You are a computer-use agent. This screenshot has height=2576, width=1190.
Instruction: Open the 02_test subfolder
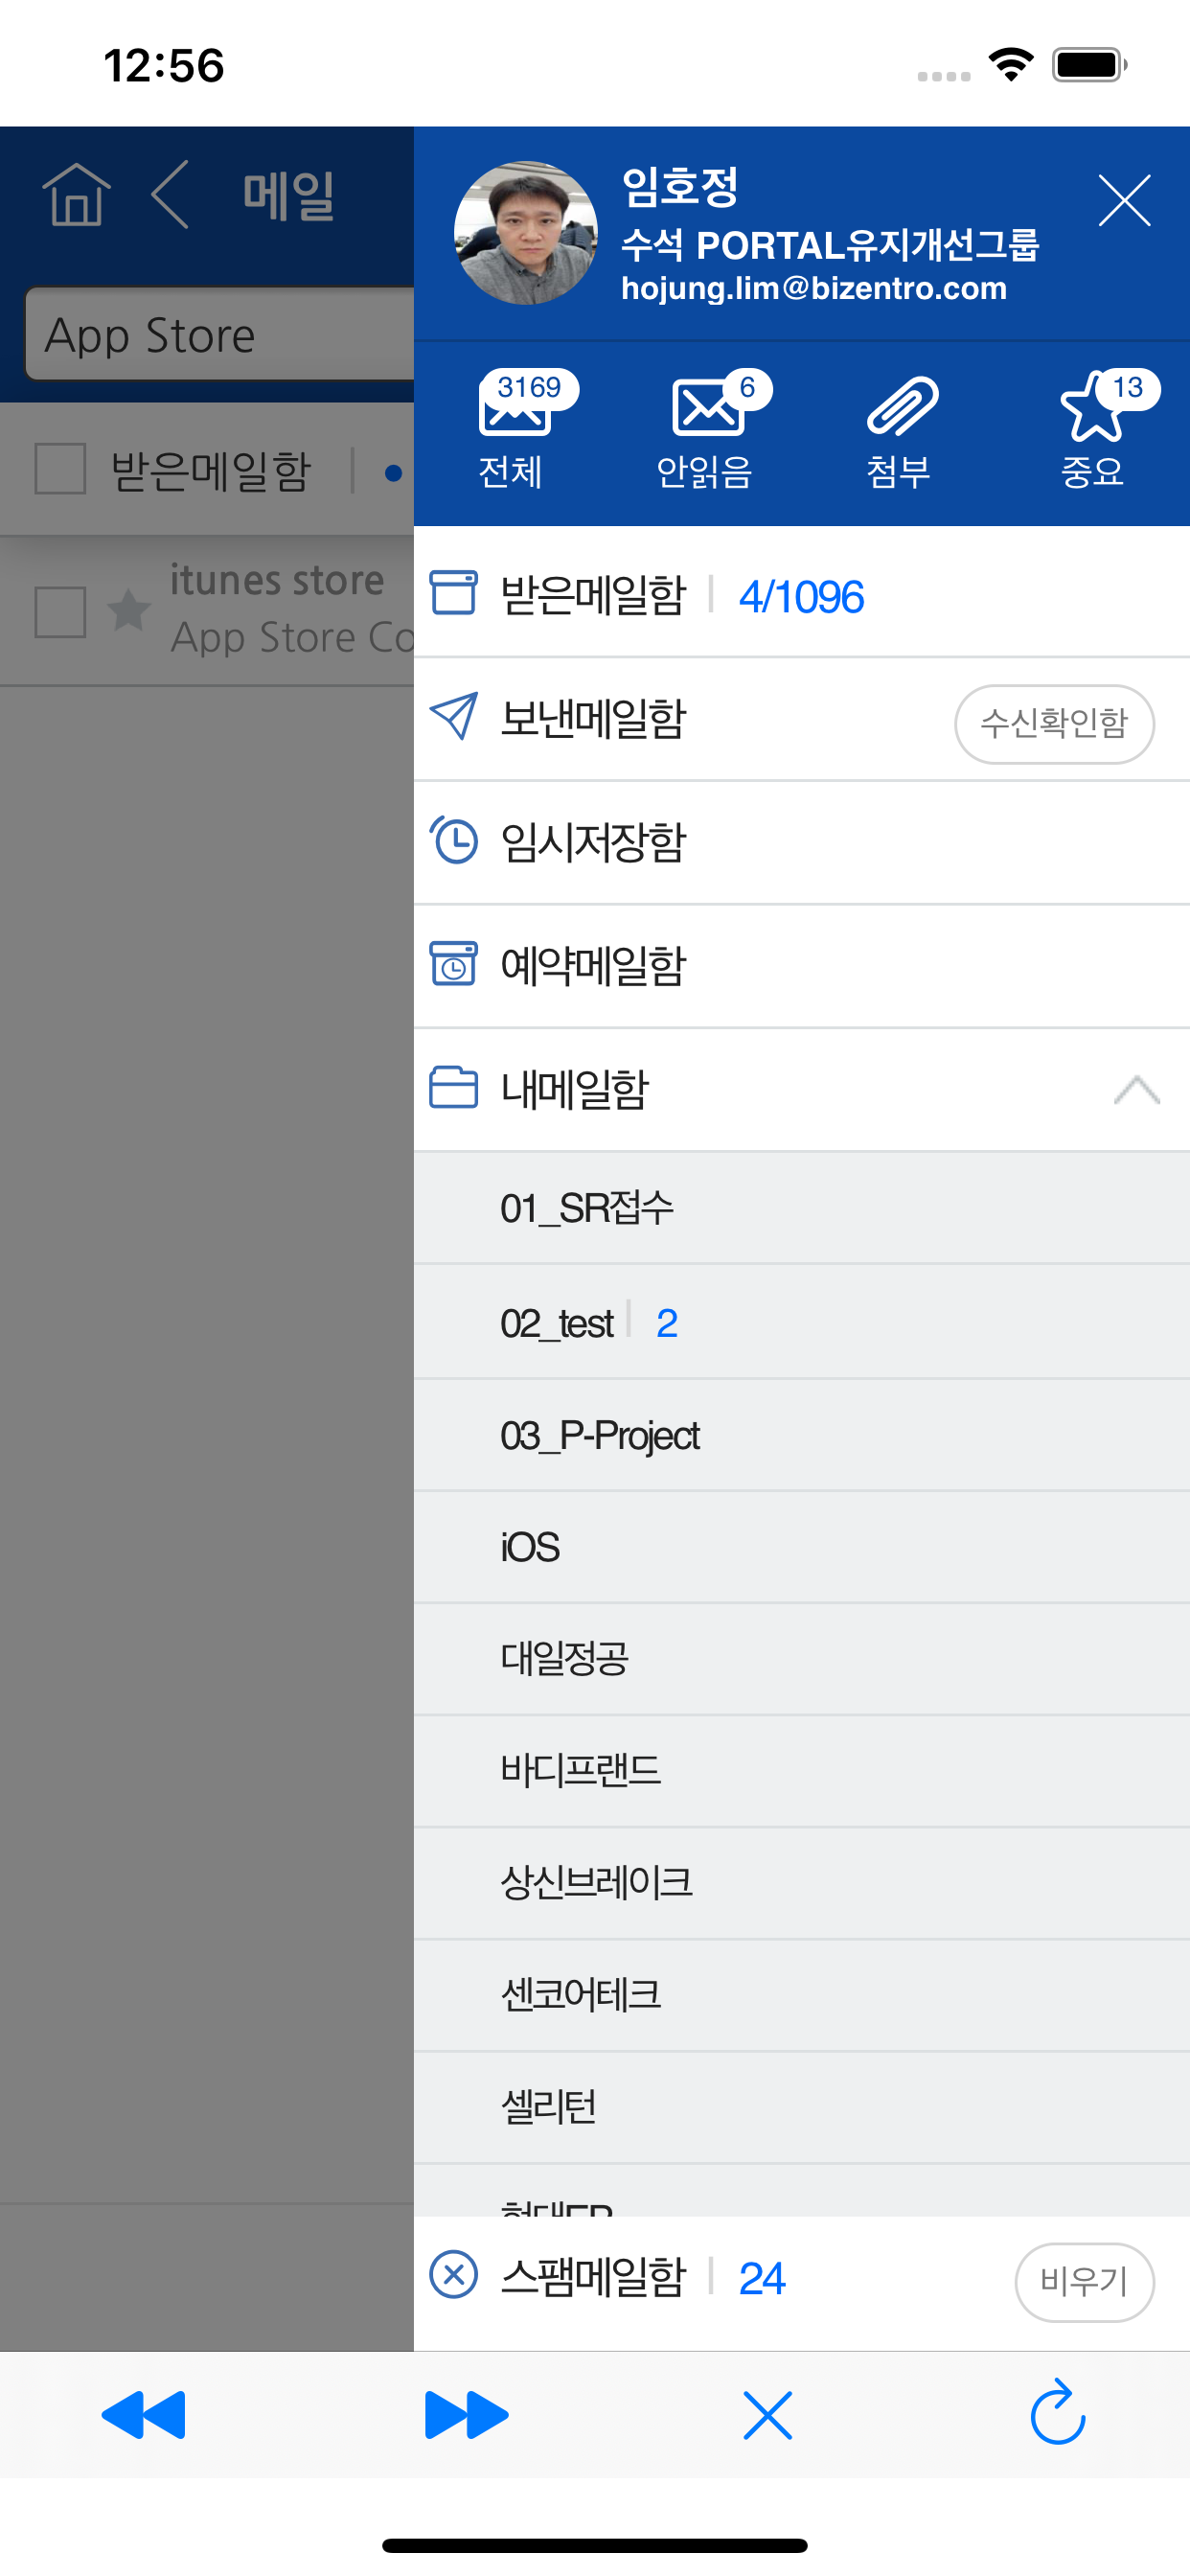[802, 1322]
